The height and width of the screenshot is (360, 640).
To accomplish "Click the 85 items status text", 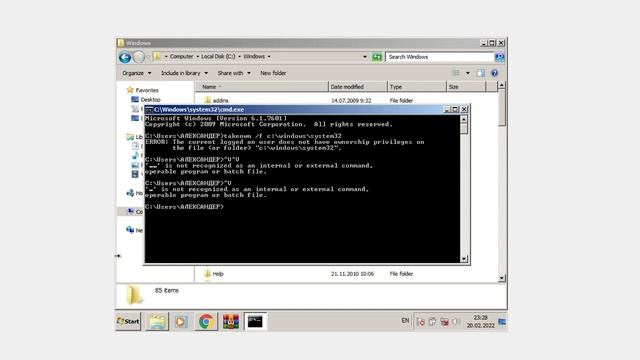I will pos(167,290).
